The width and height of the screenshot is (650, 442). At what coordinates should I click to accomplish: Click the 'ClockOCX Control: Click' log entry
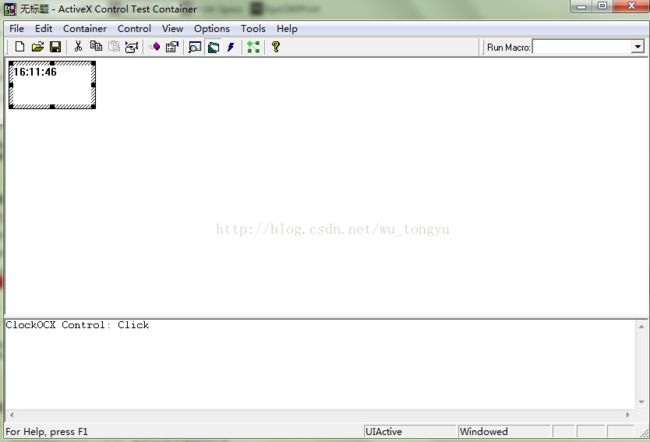pos(77,325)
